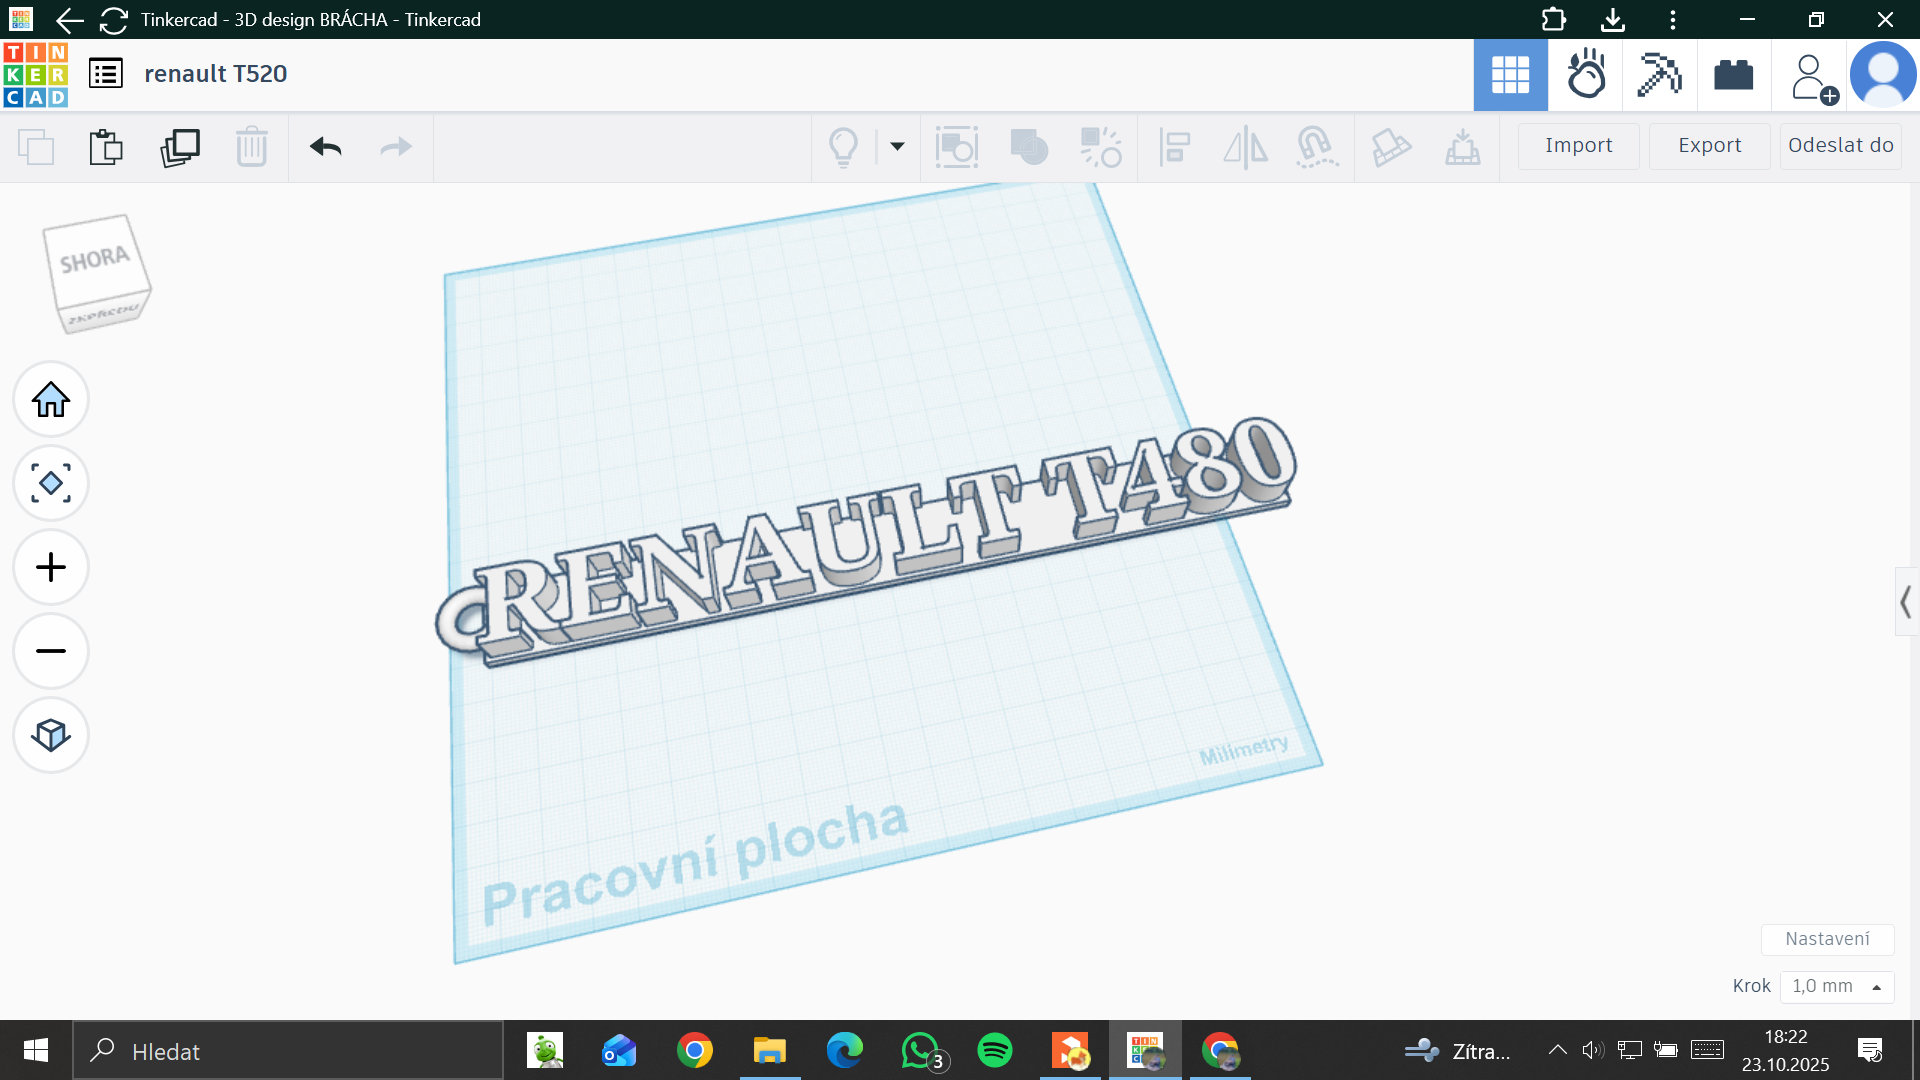The image size is (1920, 1080).
Task: Zoom in with the plus button
Action: (x=51, y=568)
